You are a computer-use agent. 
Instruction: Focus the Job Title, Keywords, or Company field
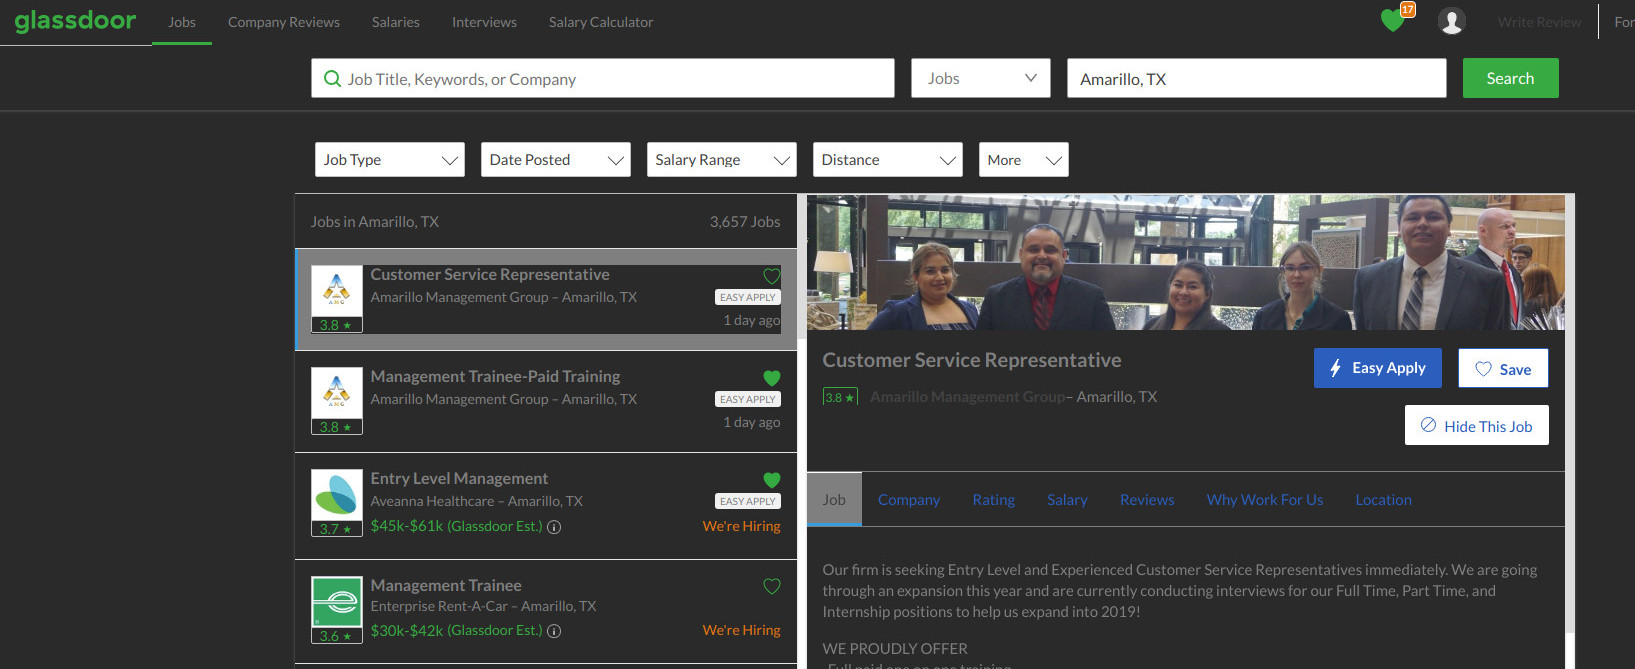click(603, 78)
